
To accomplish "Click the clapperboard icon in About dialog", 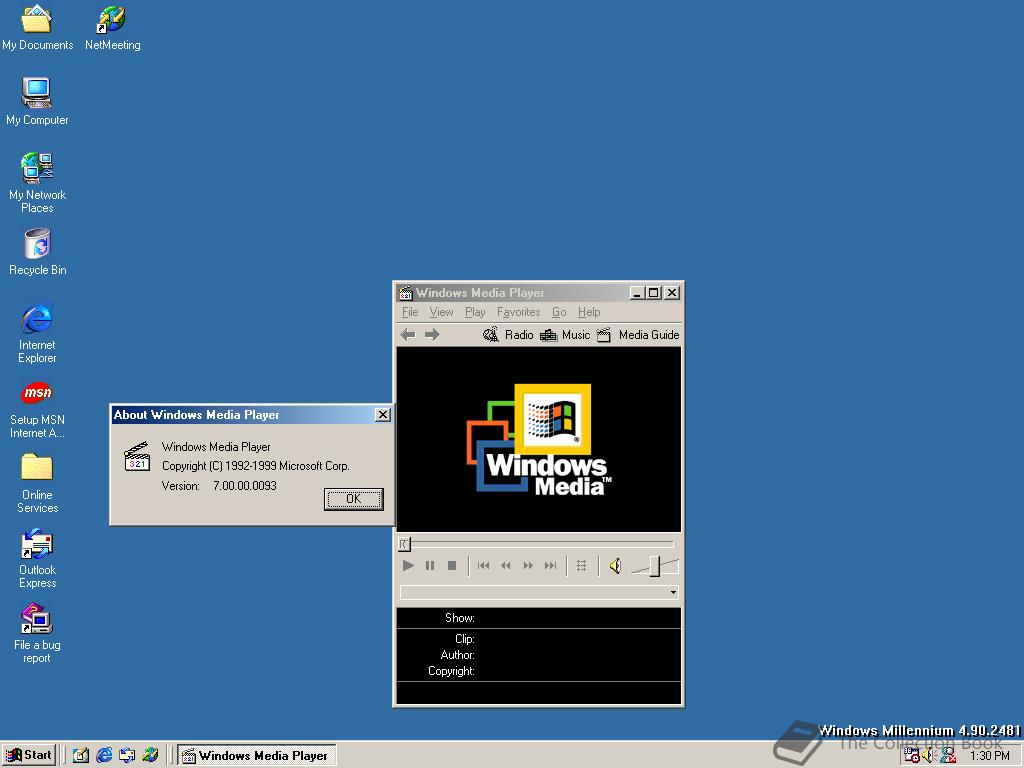I will click(x=137, y=456).
